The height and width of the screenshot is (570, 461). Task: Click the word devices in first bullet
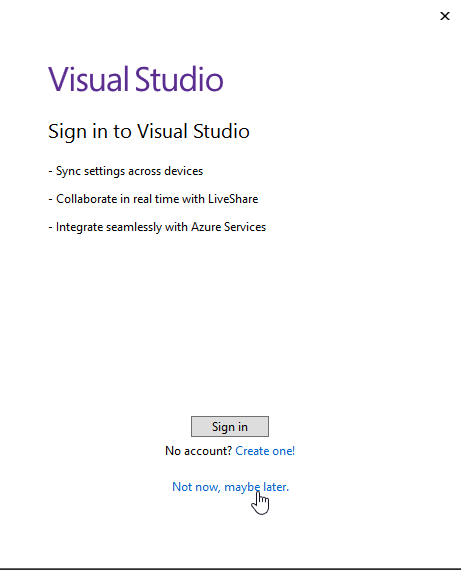tap(184, 171)
